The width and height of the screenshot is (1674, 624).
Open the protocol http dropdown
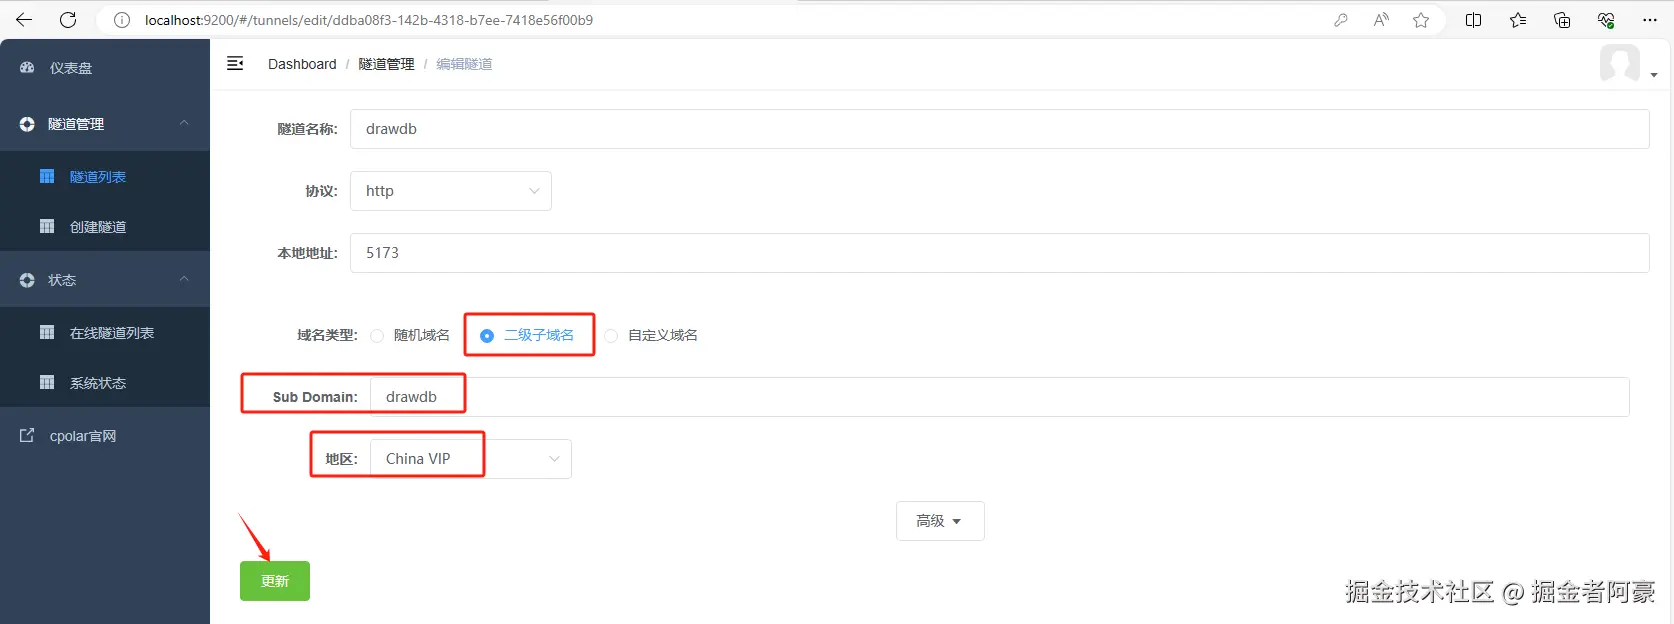pyautogui.click(x=451, y=191)
